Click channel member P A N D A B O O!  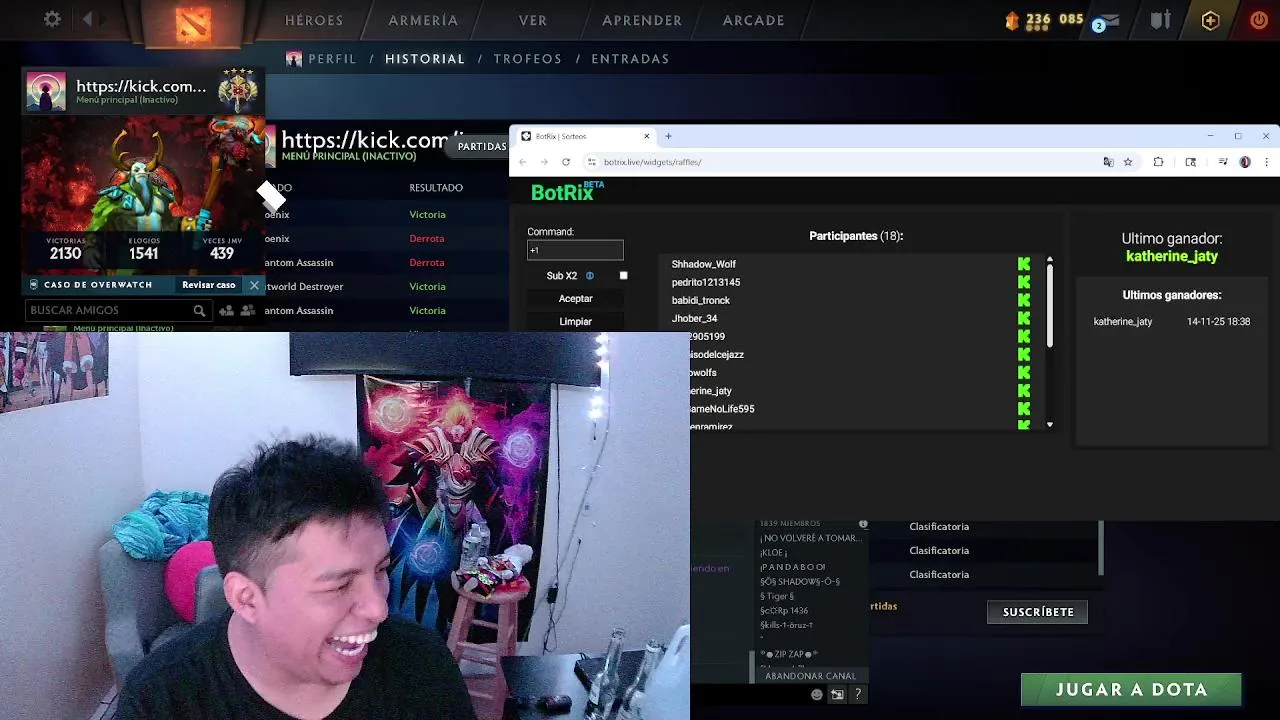tap(792, 567)
